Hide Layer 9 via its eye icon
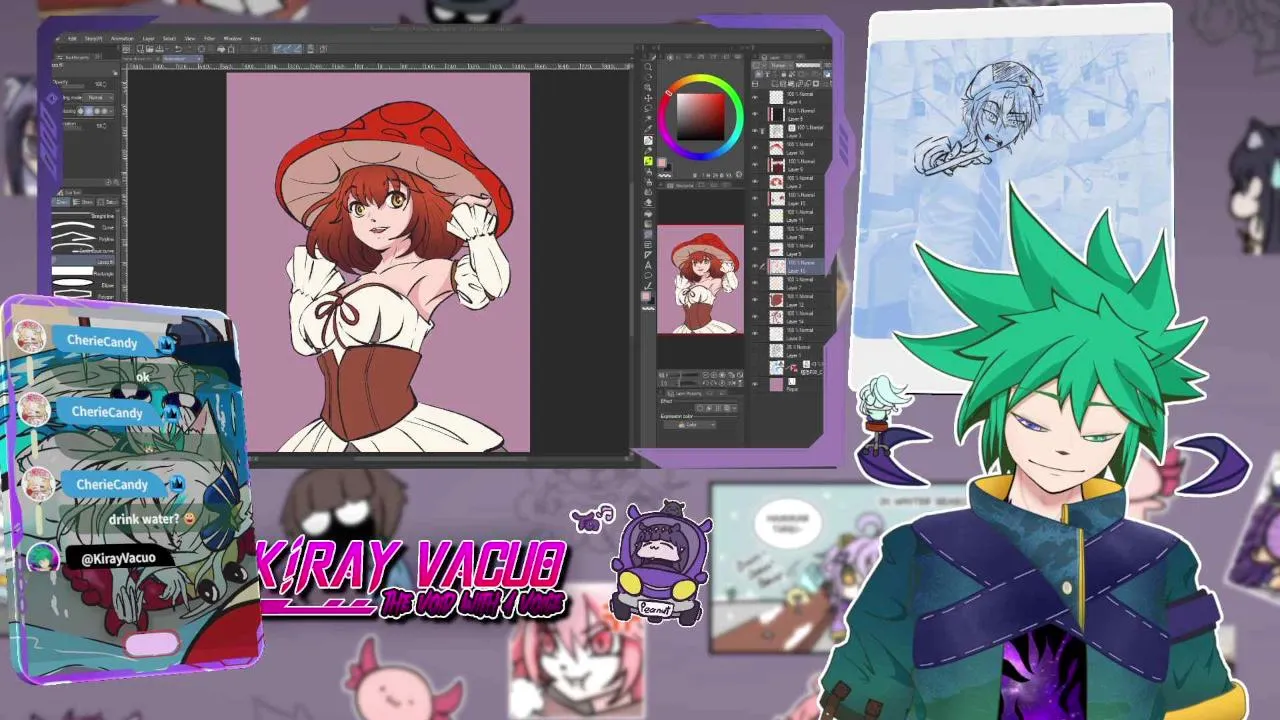Screen dimensions: 1280x720 point(755,165)
